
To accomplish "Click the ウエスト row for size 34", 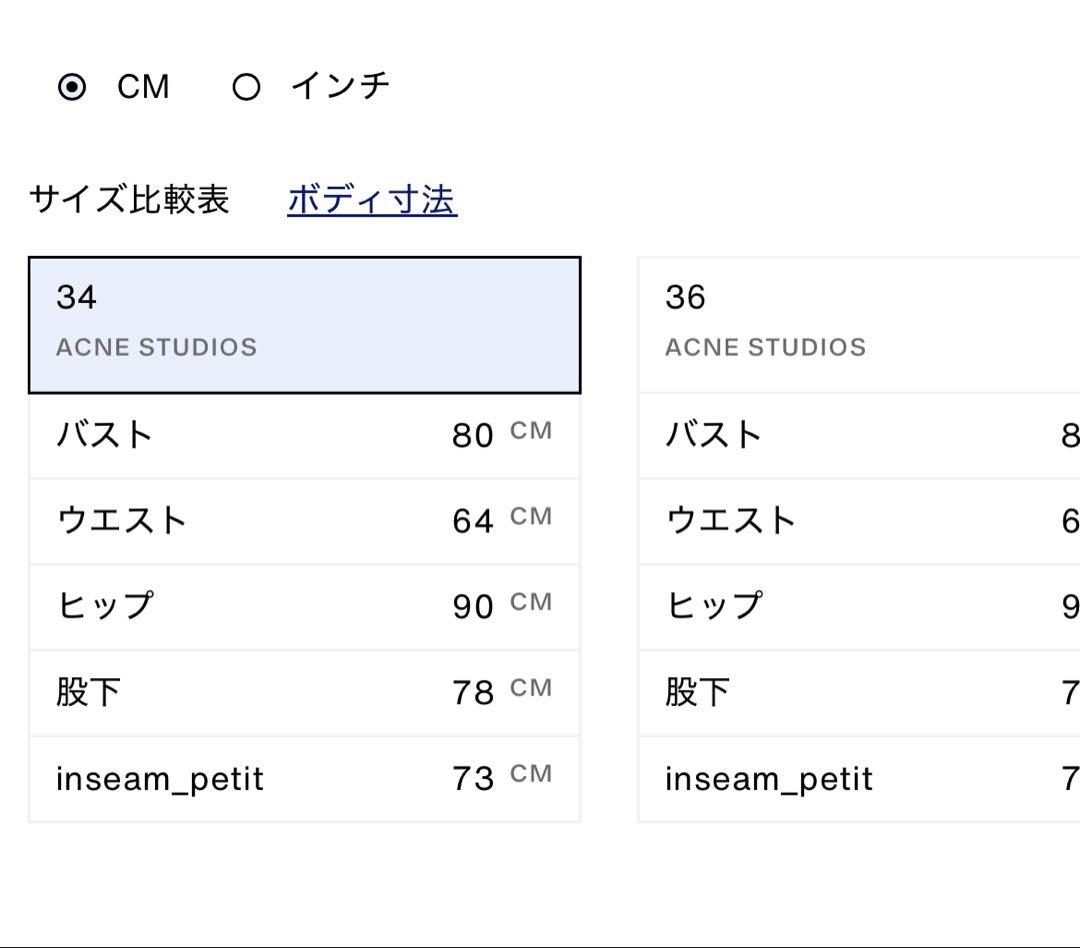I will point(305,520).
